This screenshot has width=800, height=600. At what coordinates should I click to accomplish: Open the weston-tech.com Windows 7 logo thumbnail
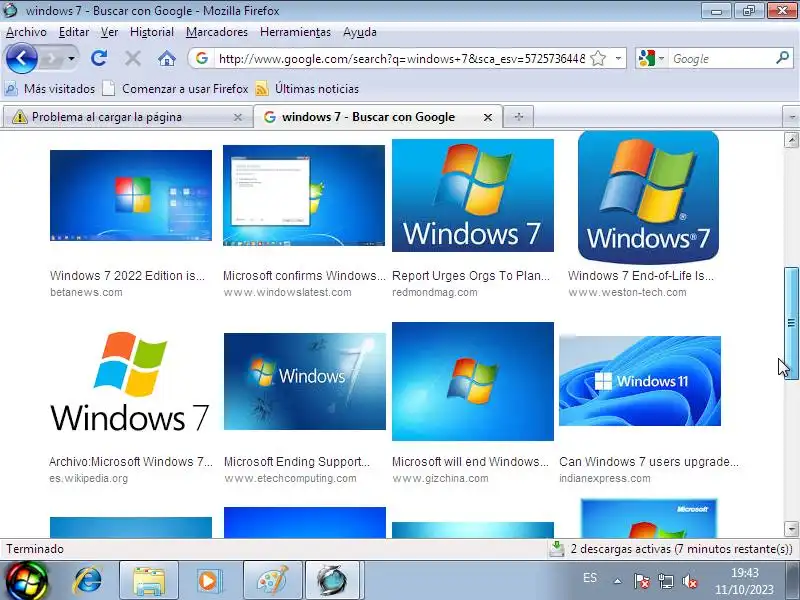[x=648, y=197]
